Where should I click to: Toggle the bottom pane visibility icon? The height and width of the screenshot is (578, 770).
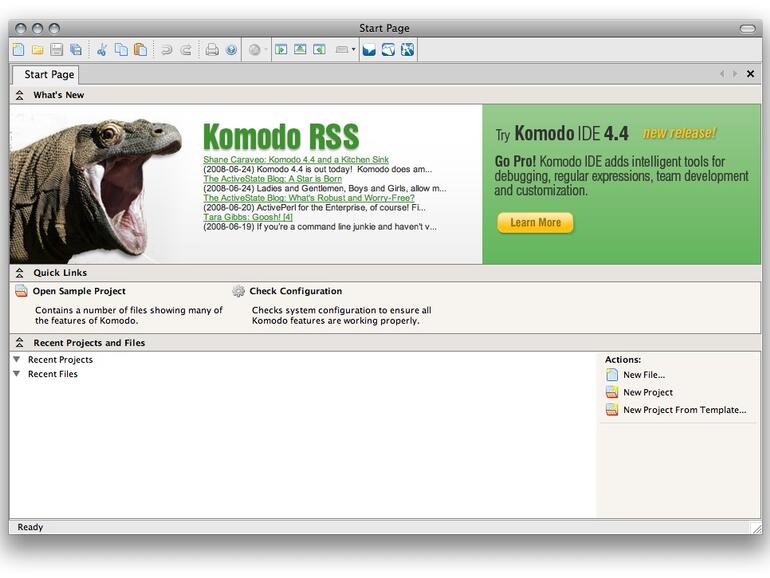point(300,49)
